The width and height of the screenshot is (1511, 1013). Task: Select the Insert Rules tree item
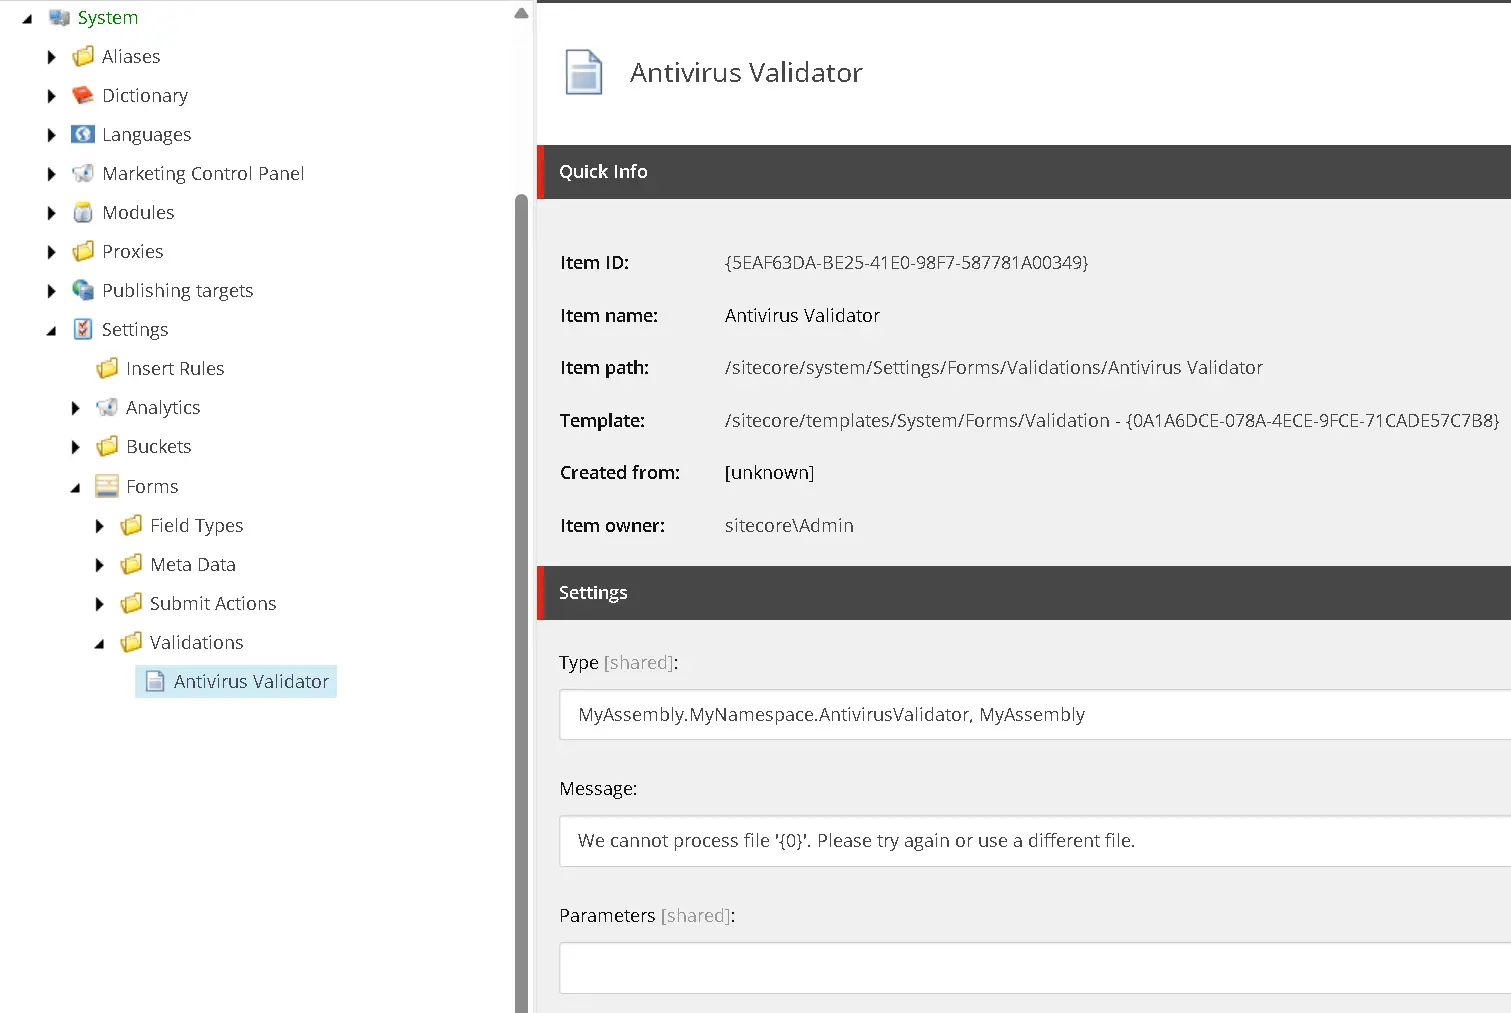[175, 369]
